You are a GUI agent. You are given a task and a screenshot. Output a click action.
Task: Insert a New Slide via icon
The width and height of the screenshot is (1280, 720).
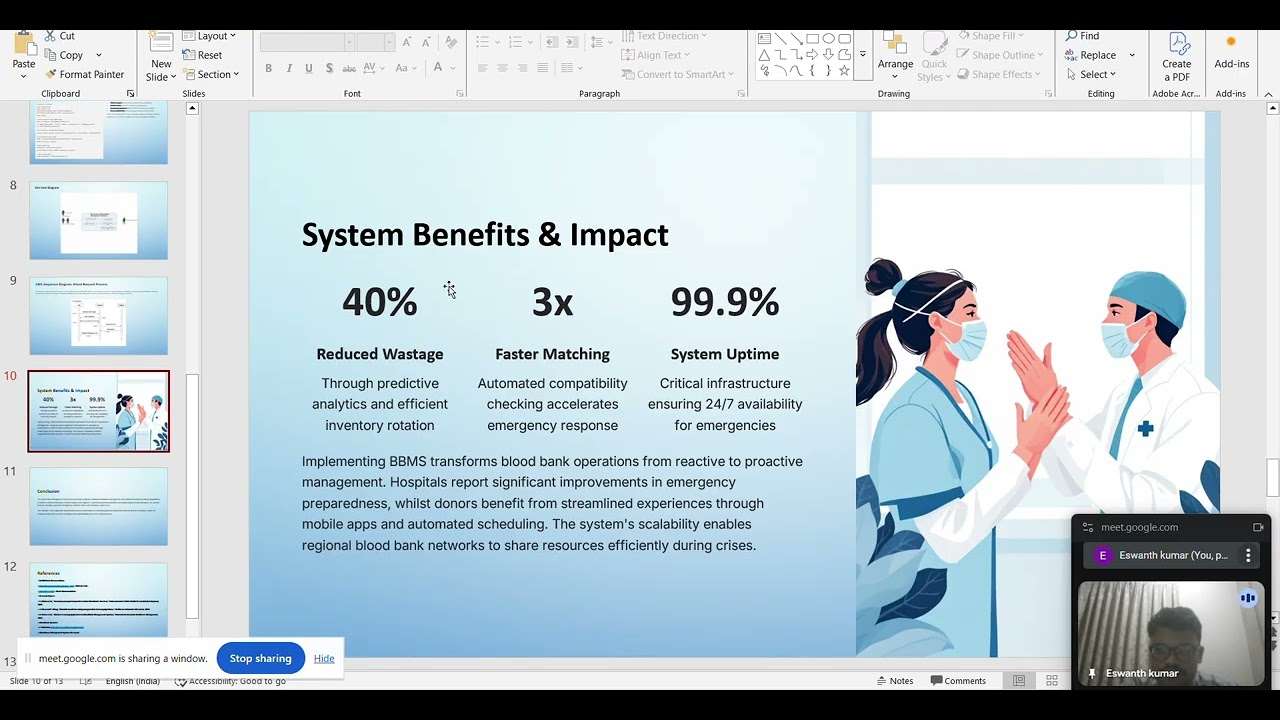point(161,43)
